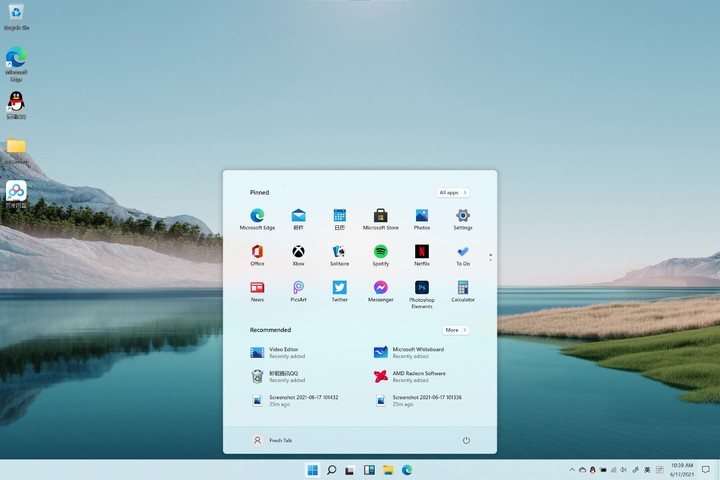The width and height of the screenshot is (720, 480).
Task: Open the Calculator app
Action: pyautogui.click(x=463, y=288)
